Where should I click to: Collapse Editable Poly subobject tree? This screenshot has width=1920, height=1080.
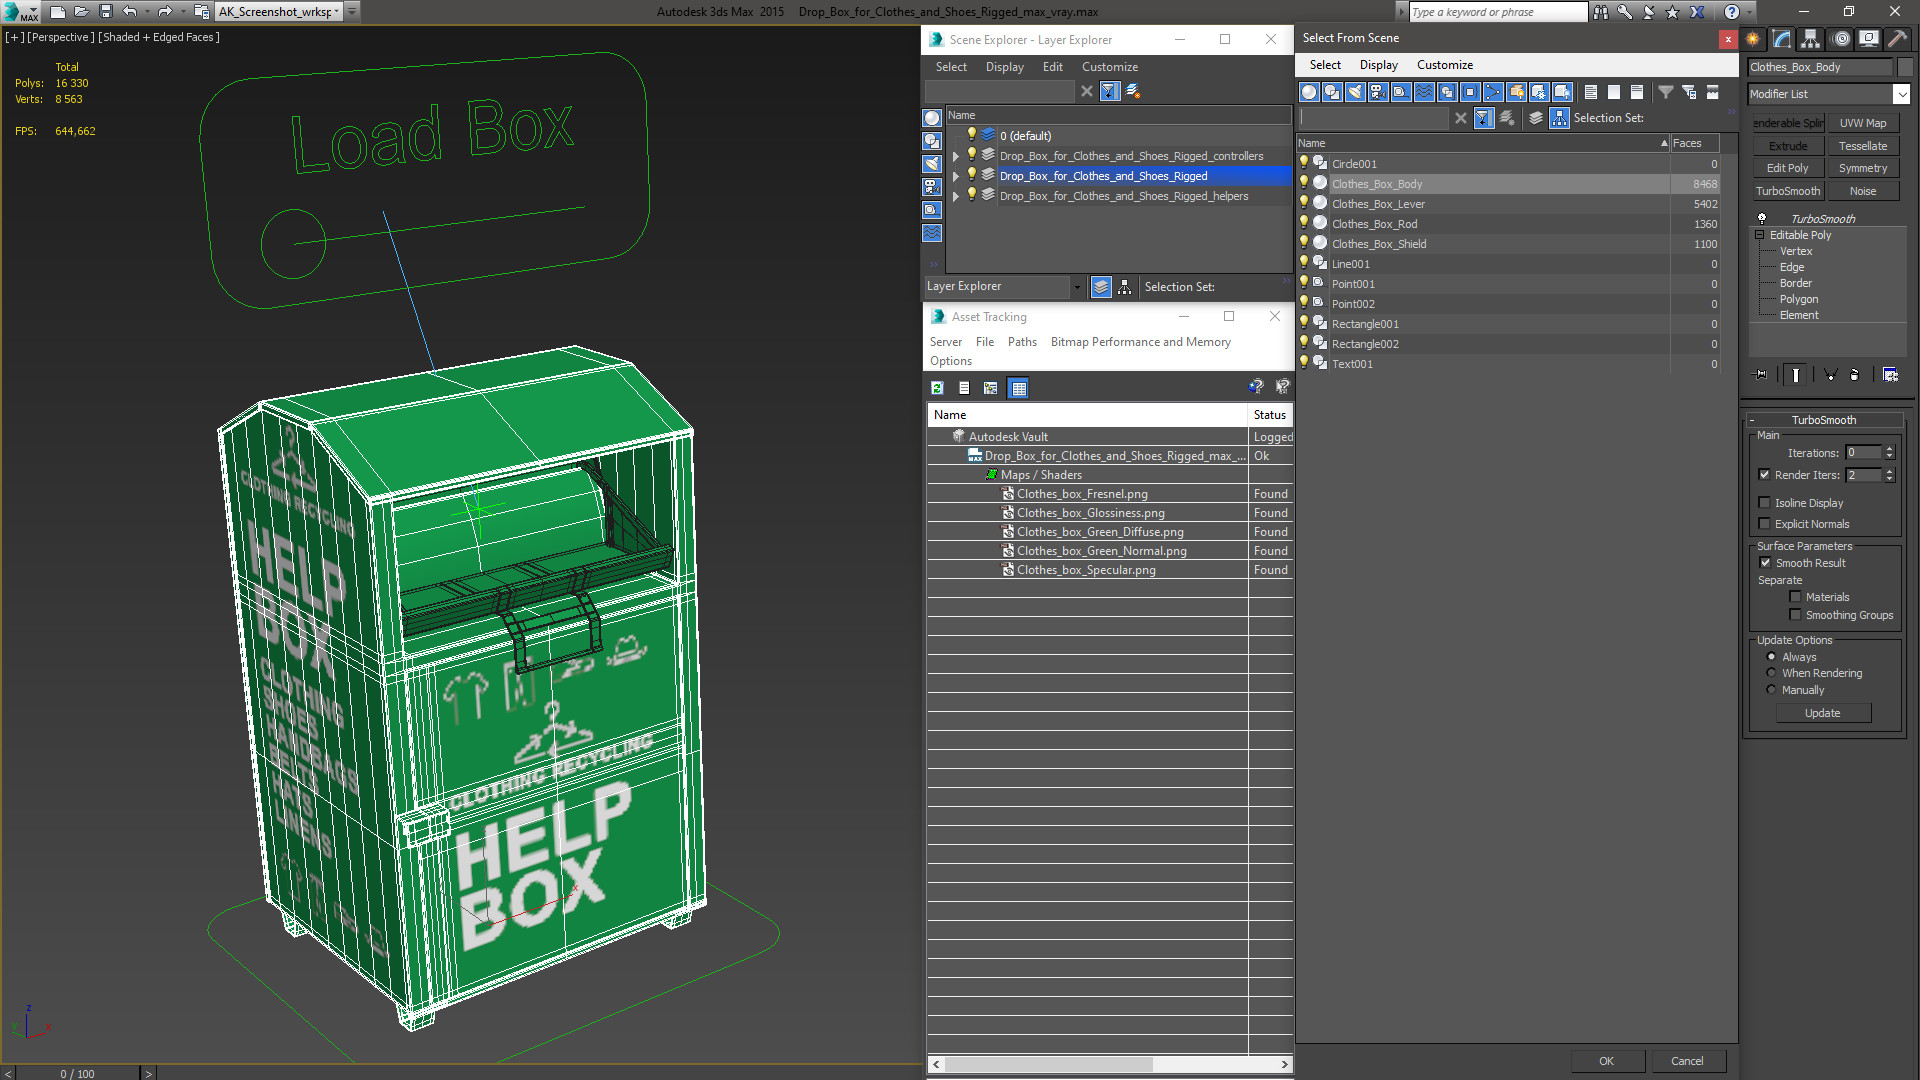coord(1759,235)
